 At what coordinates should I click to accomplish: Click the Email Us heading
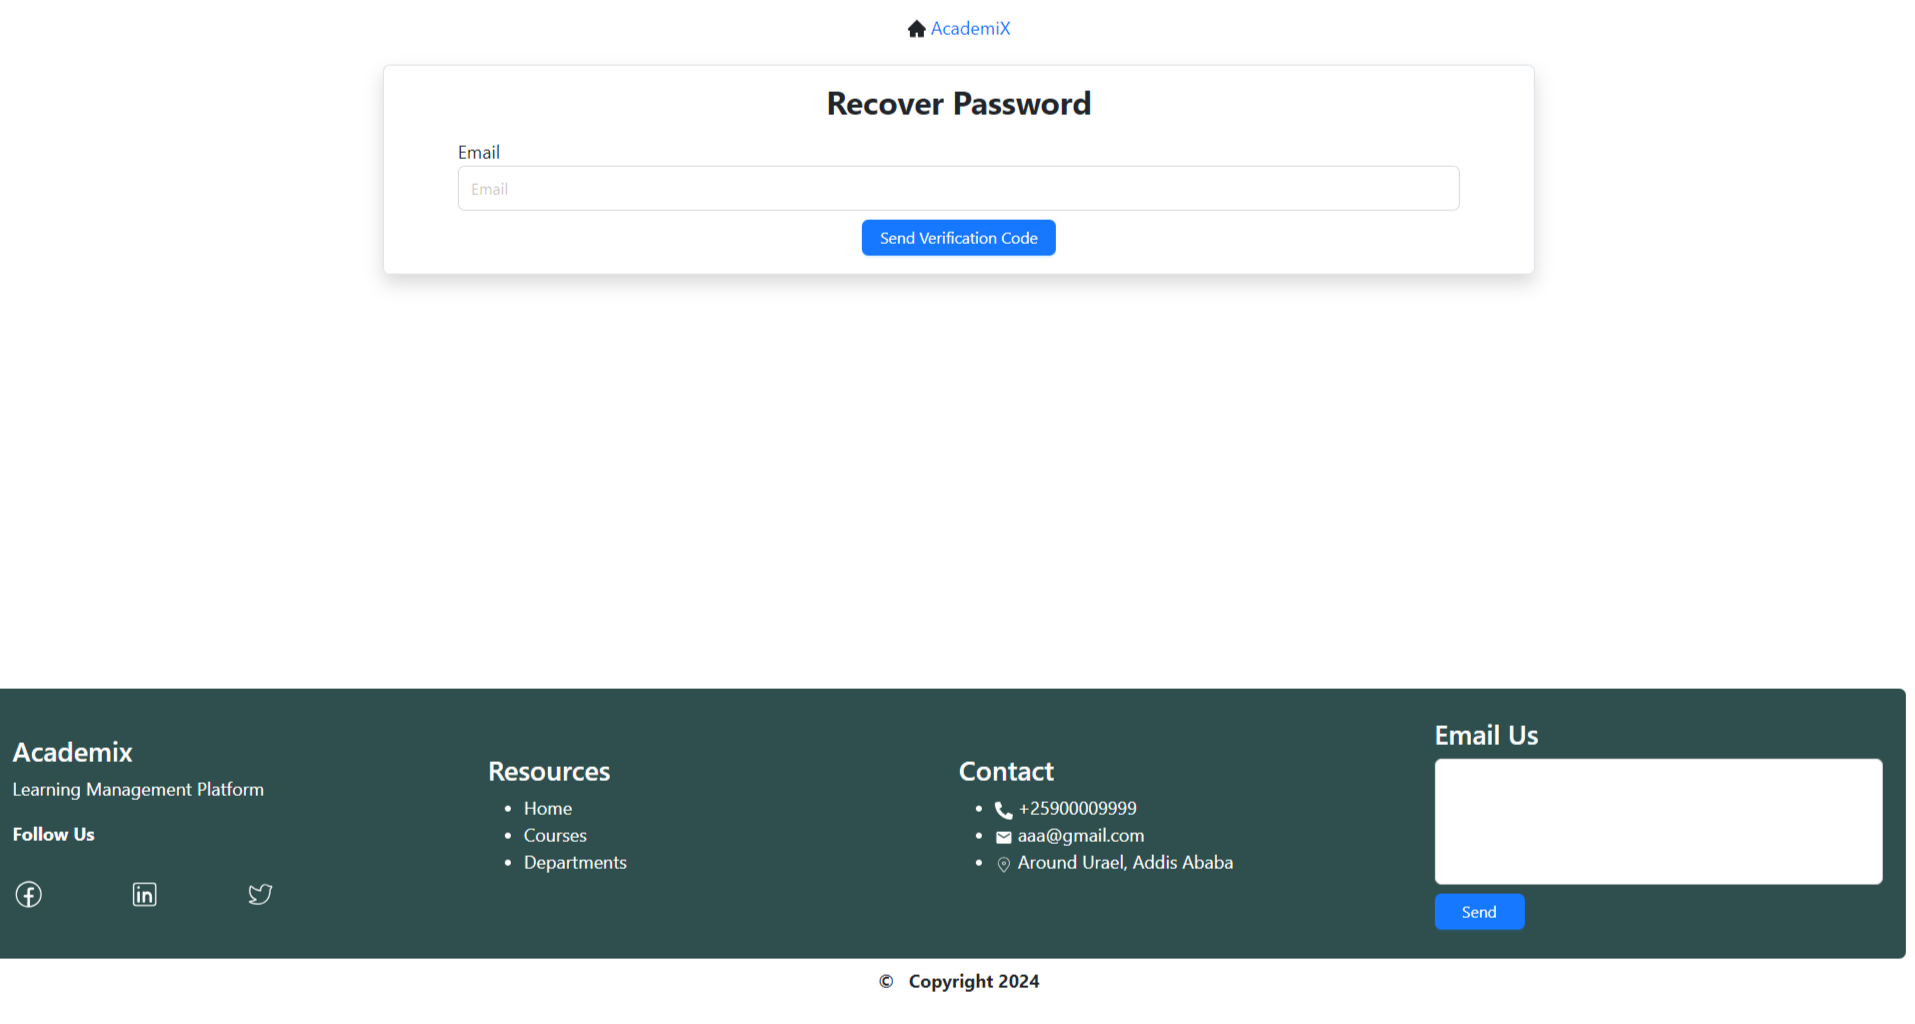[x=1486, y=735]
